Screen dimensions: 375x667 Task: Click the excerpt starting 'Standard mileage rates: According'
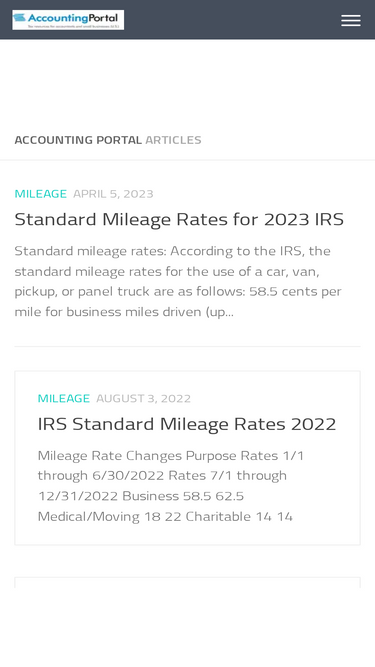[178, 281]
